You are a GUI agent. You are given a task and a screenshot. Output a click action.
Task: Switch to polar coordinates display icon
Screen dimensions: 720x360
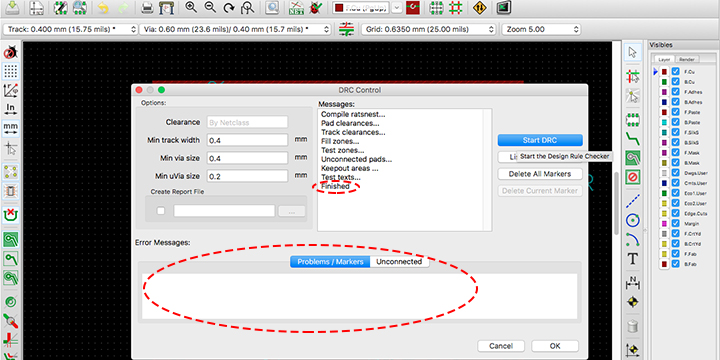(11, 90)
